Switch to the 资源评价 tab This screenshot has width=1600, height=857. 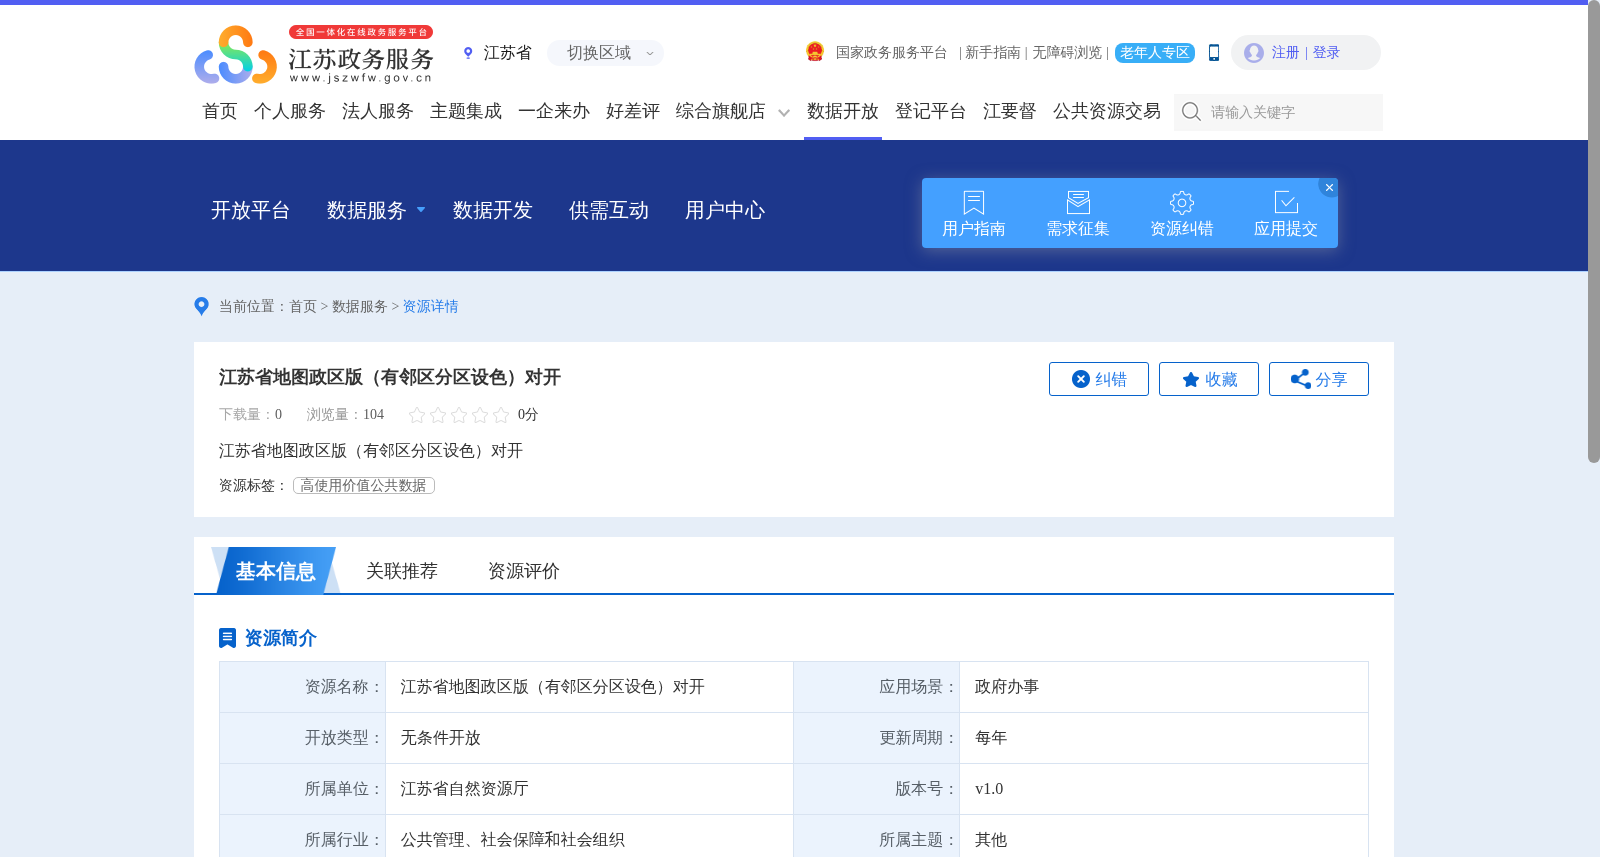524,571
